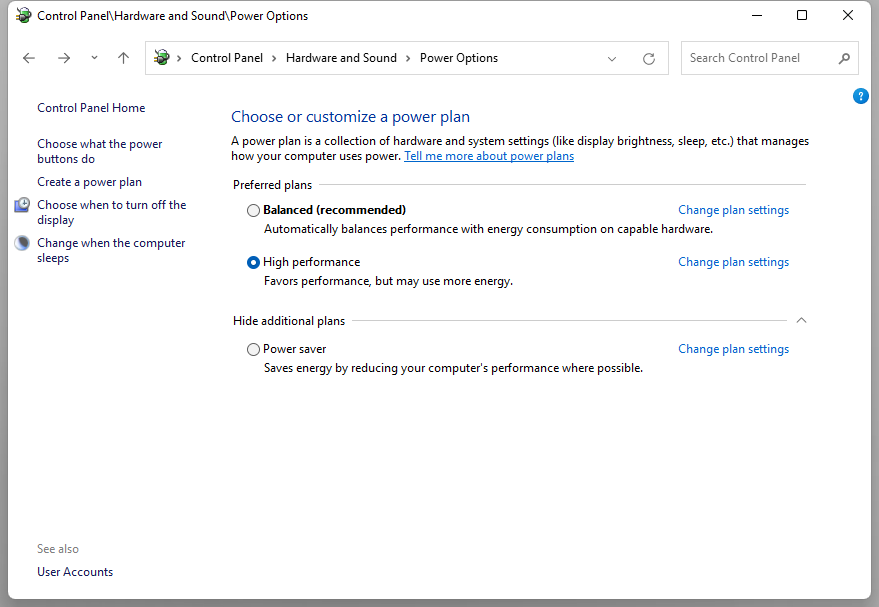Go to Hardware and Sound breadcrumb
Image resolution: width=879 pixels, height=607 pixels.
(341, 58)
